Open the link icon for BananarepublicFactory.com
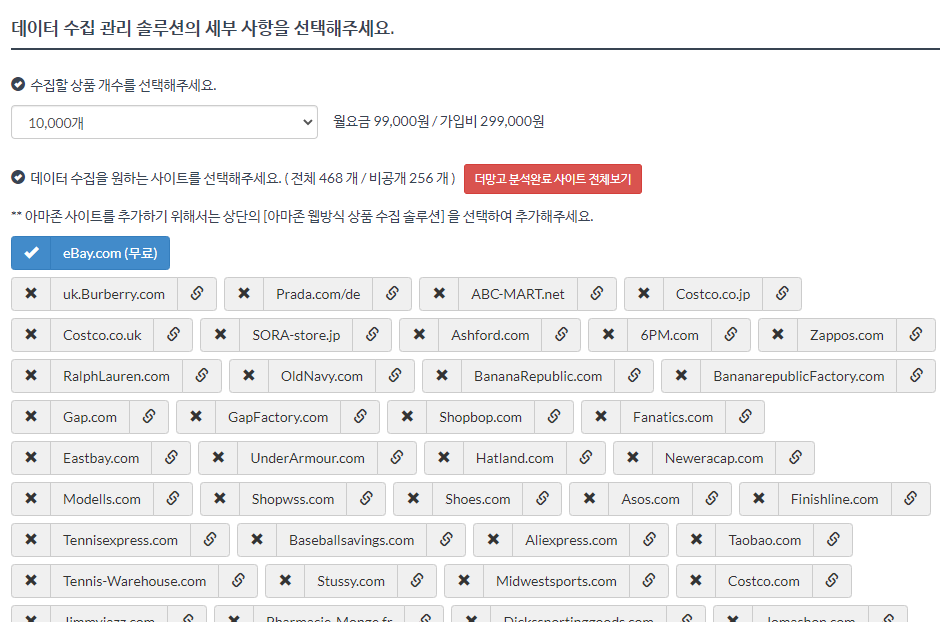Screen dimensions: 940x622 tap(917, 376)
